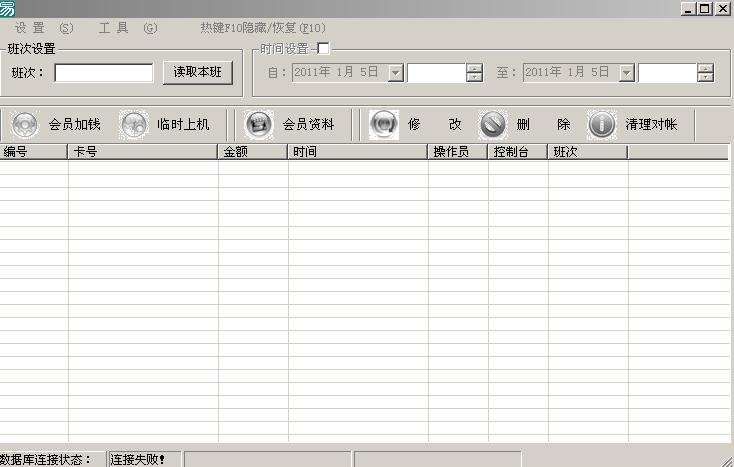Click the 清理对帐 info icon
The image size is (734, 467).
pyautogui.click(x=602, y=124)
